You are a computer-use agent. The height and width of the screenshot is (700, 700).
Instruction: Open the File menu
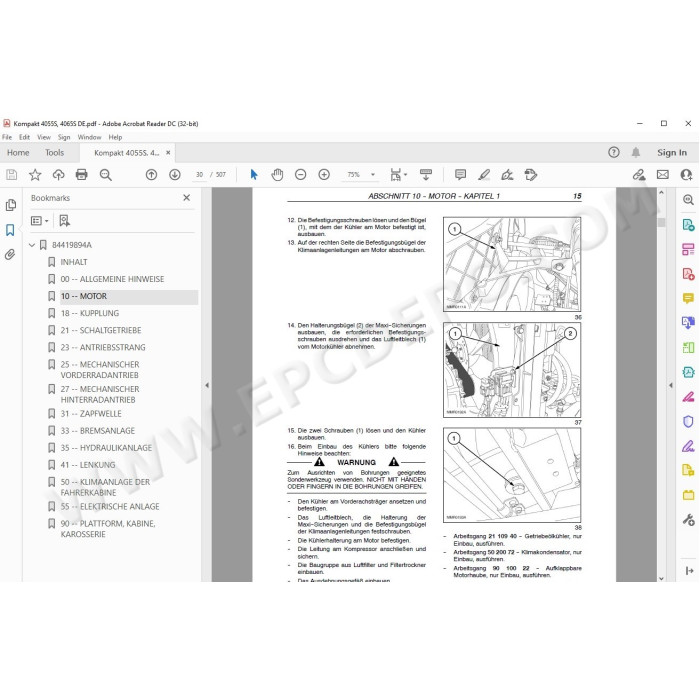point(7,137)
